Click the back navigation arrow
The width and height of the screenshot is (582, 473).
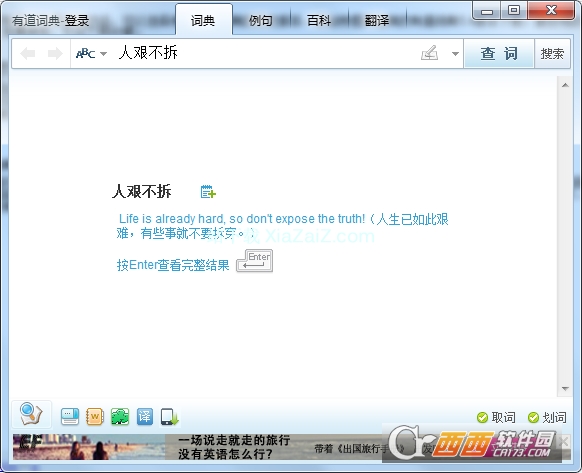[x=28, y=53]
